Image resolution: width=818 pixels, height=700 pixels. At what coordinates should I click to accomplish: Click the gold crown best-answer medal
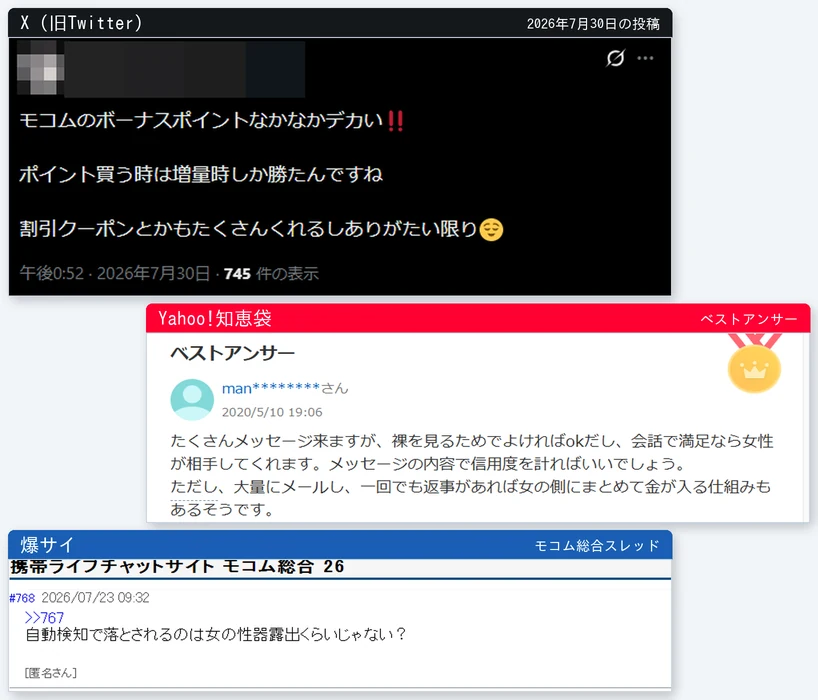click(754, 364)
